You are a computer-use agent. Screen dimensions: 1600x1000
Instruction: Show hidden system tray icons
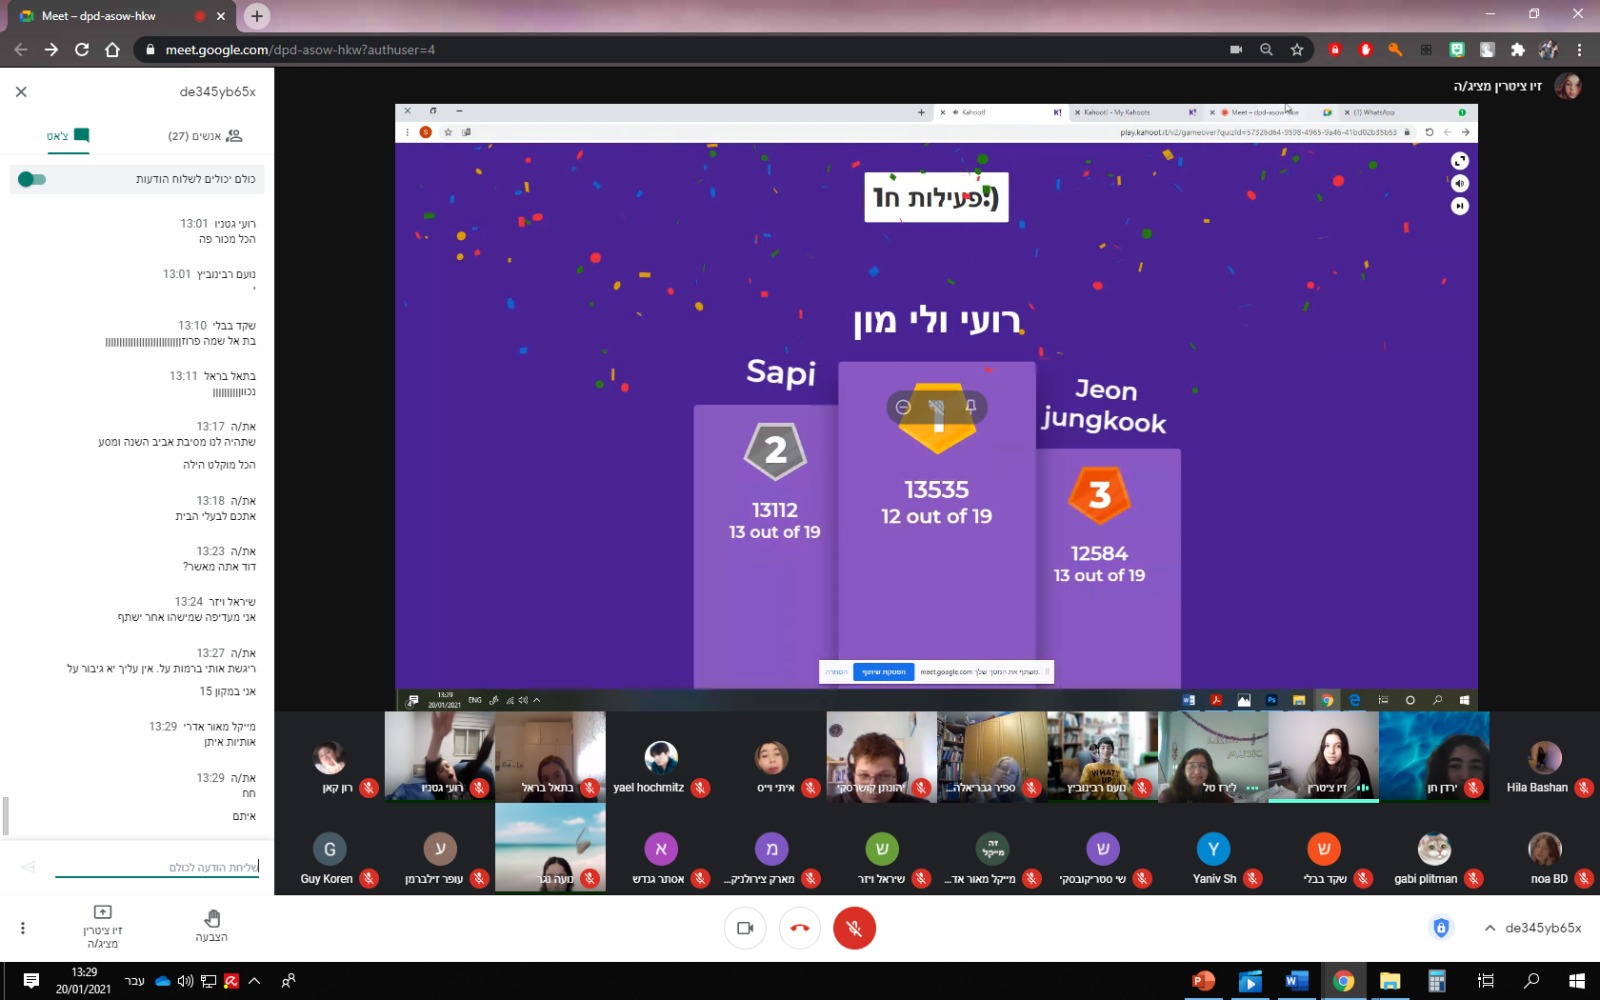[x=254, y=981]
